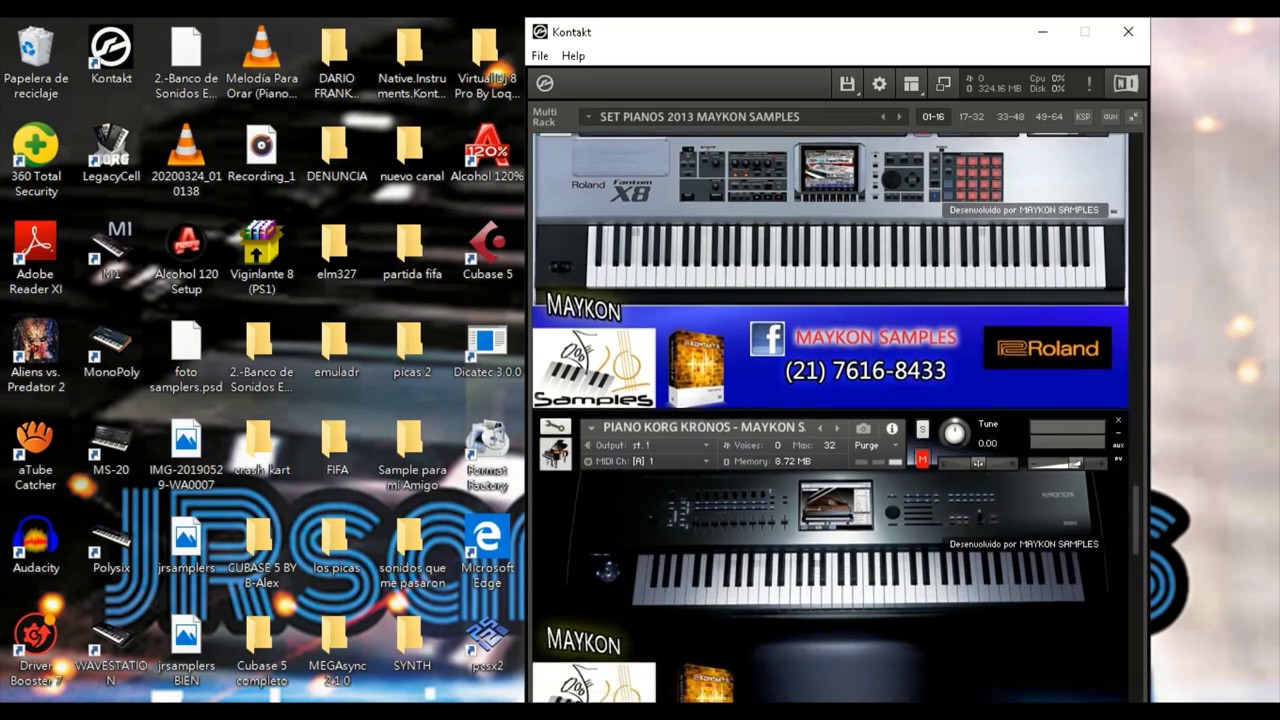This screenshot has height=720, width=1280.
Task: Switch to rack page 01-16
Action: 933,117
